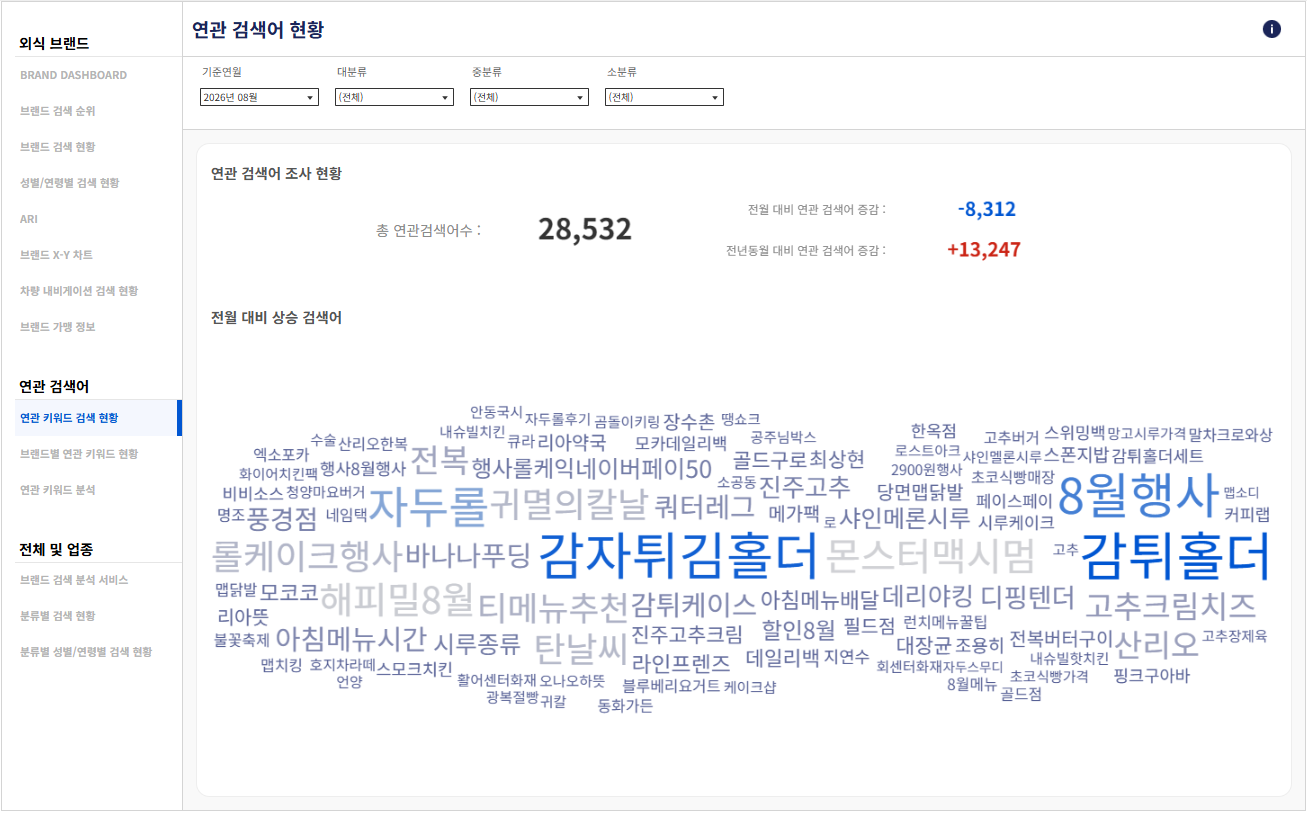
Task: Select 자두롤 keyword in word cloud
Action: [428, 506]
